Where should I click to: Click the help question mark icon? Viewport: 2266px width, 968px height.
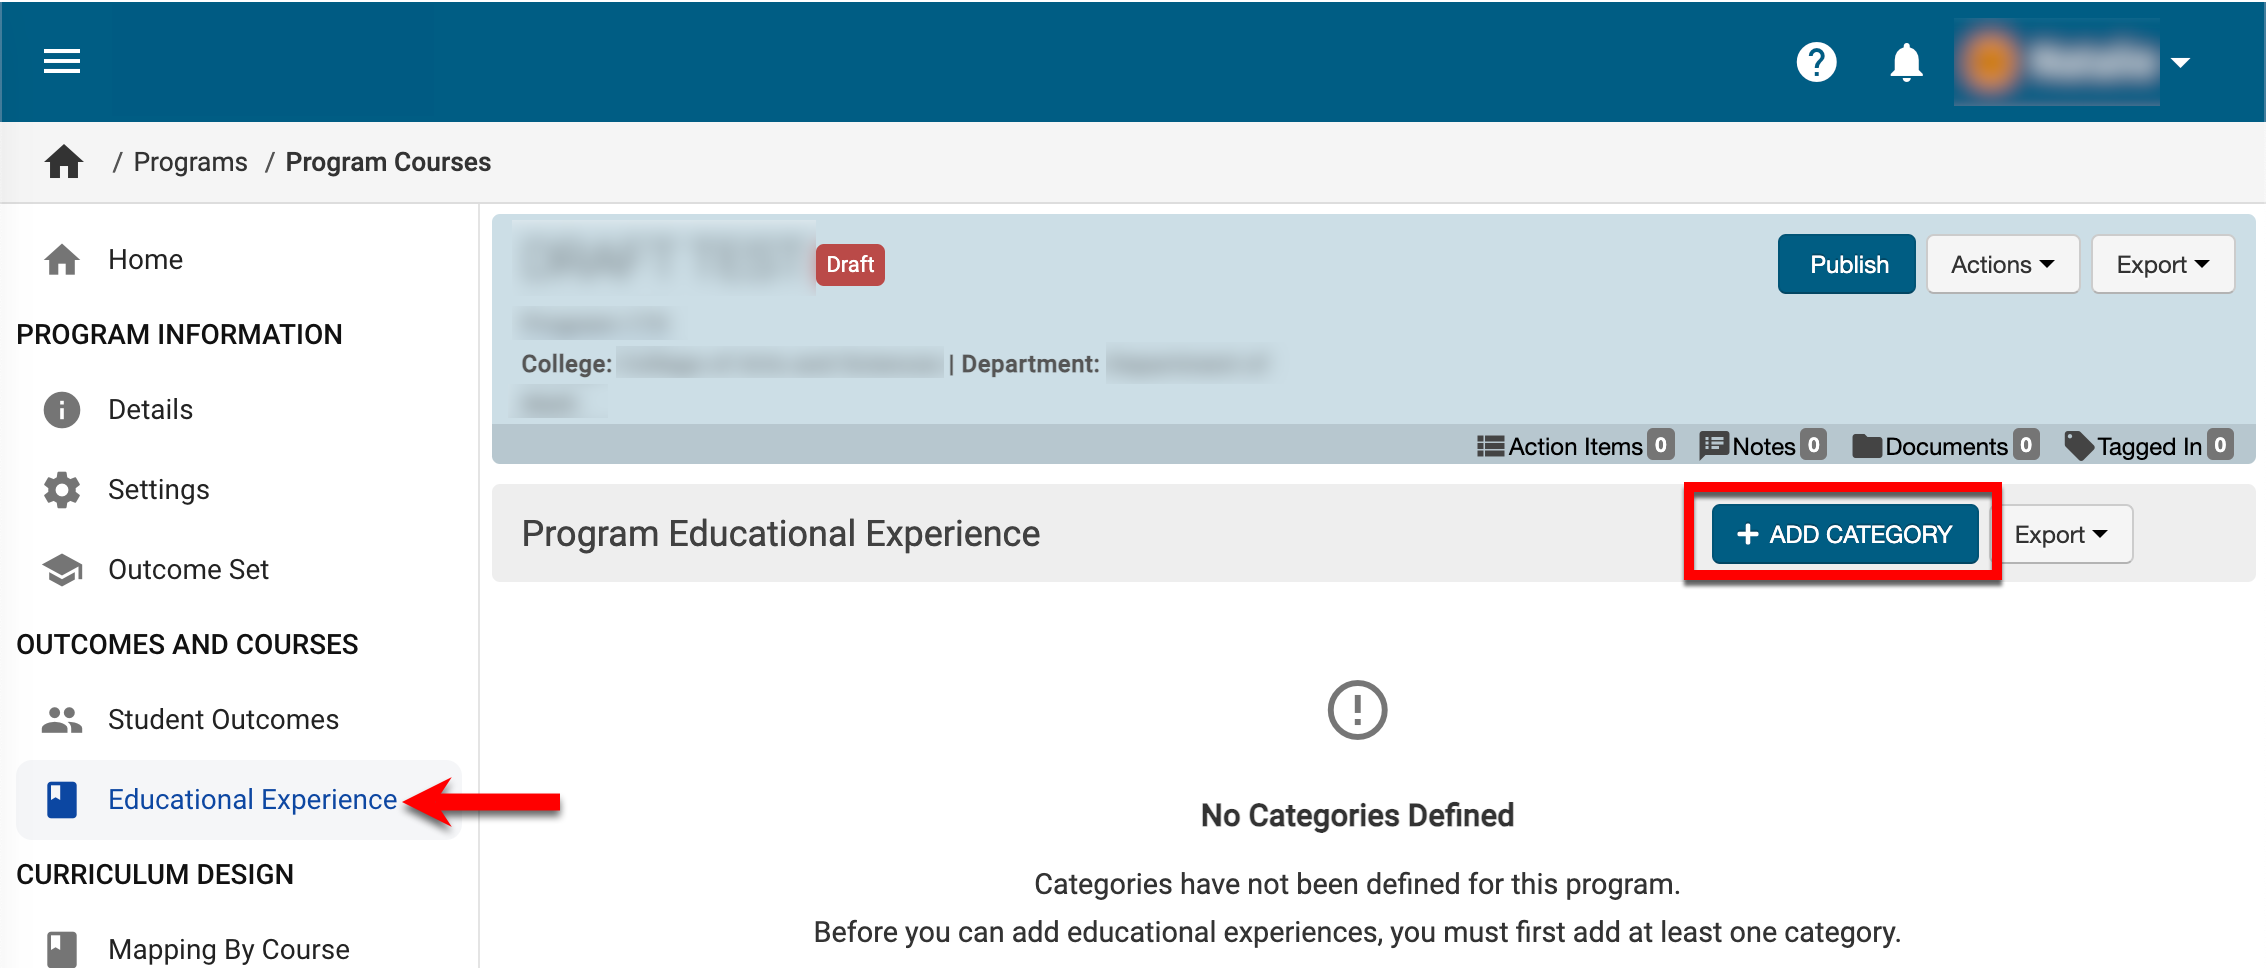coord(1816,62)
